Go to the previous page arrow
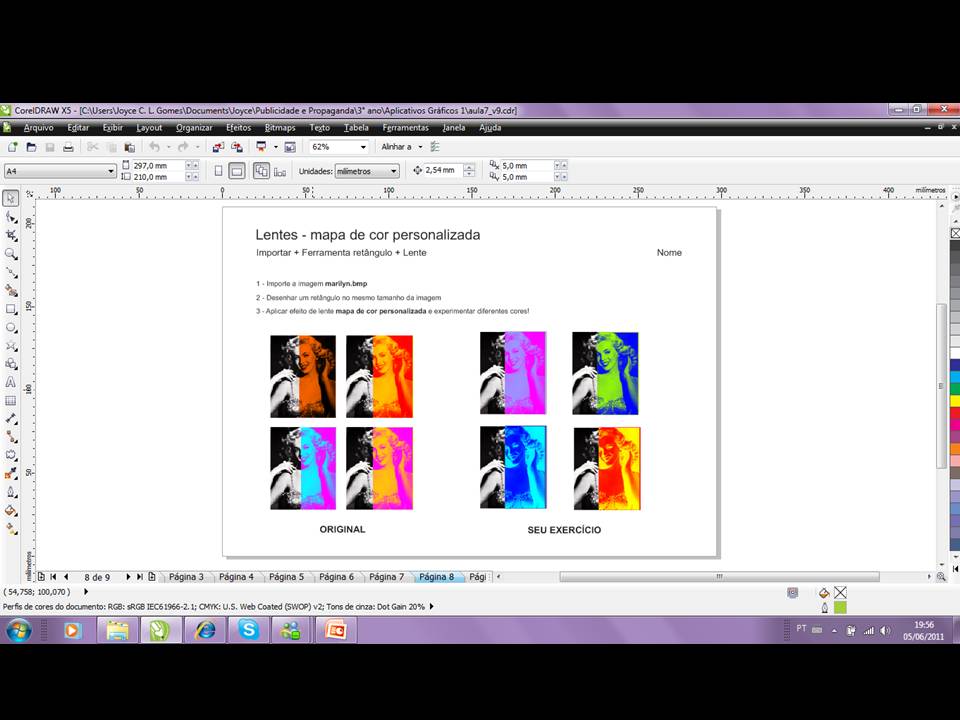This screenshot has width=960, height=720. pyautogui.click(x=66, y=577)
